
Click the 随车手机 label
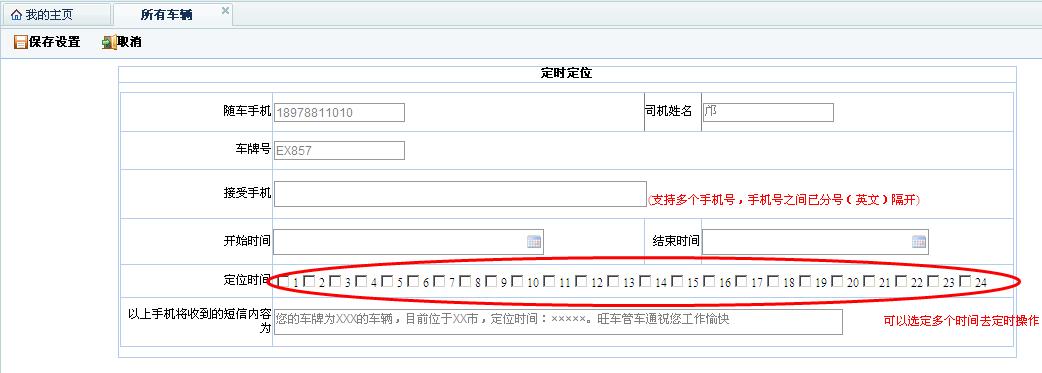247,111
